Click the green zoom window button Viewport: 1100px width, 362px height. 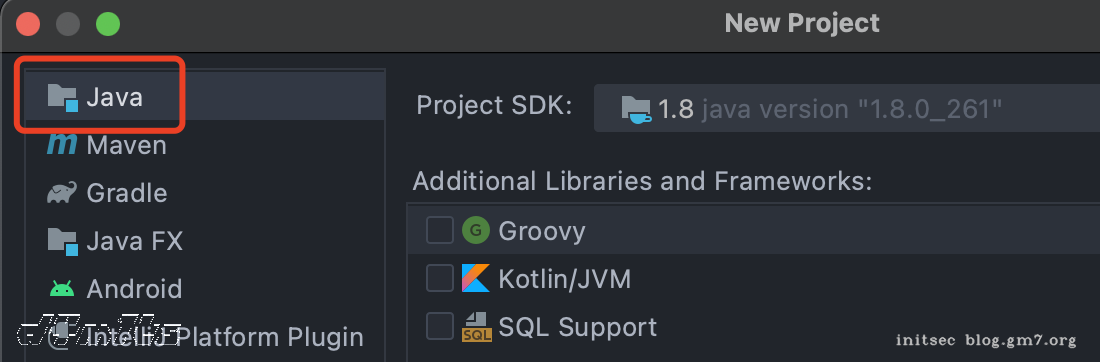click(x=108, y=24)
